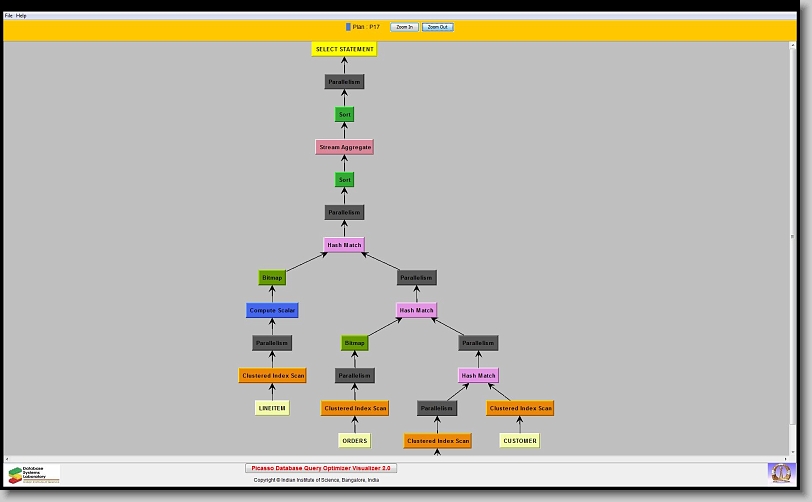Click the ORDERS table node

(354, 440)
